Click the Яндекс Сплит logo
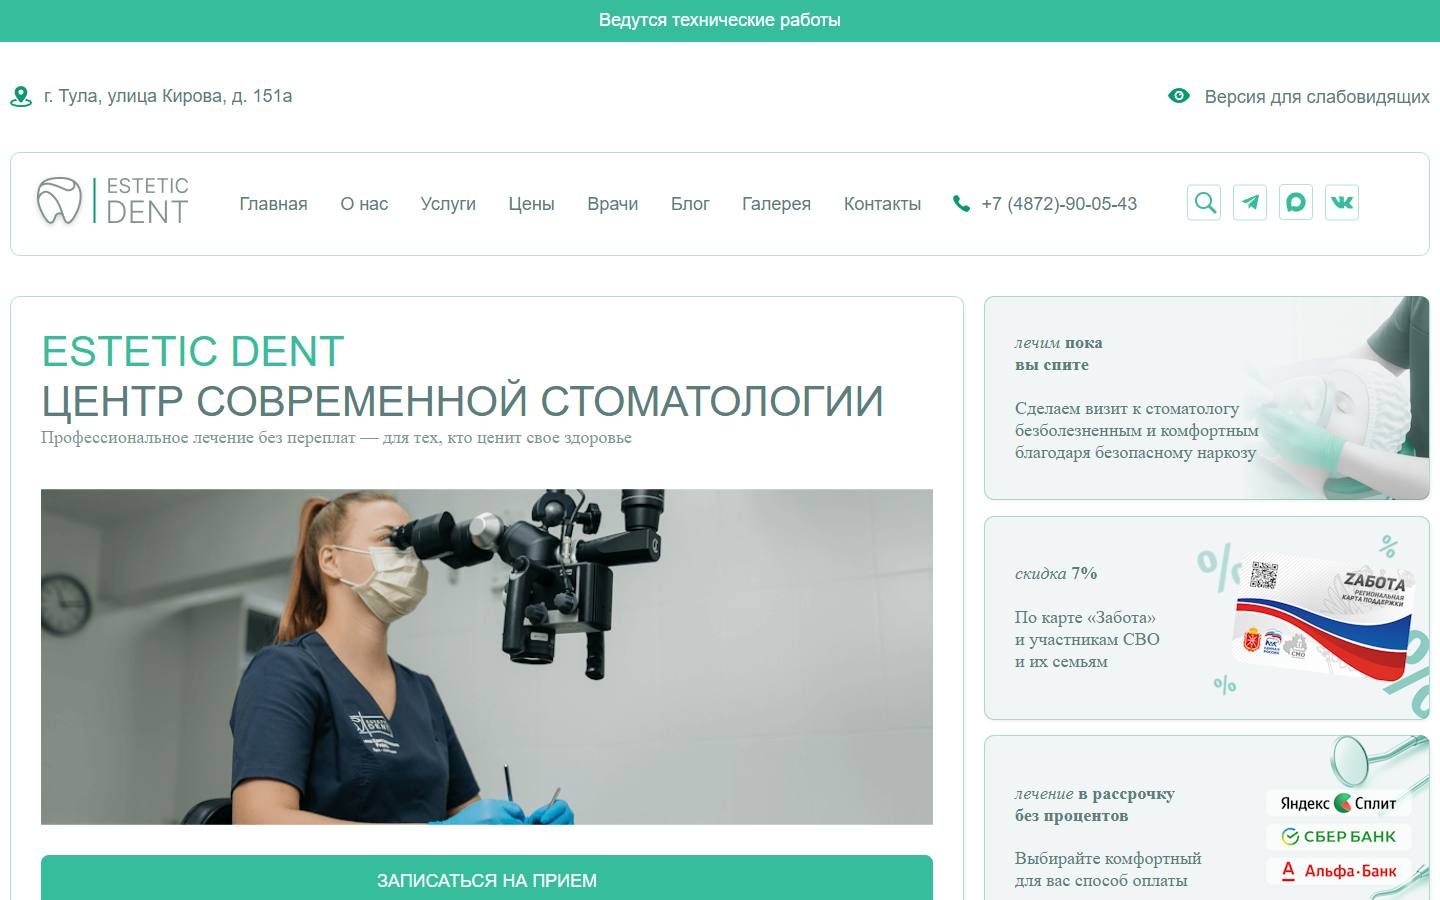This screenshot has width=1440, height=900. 1339,803
